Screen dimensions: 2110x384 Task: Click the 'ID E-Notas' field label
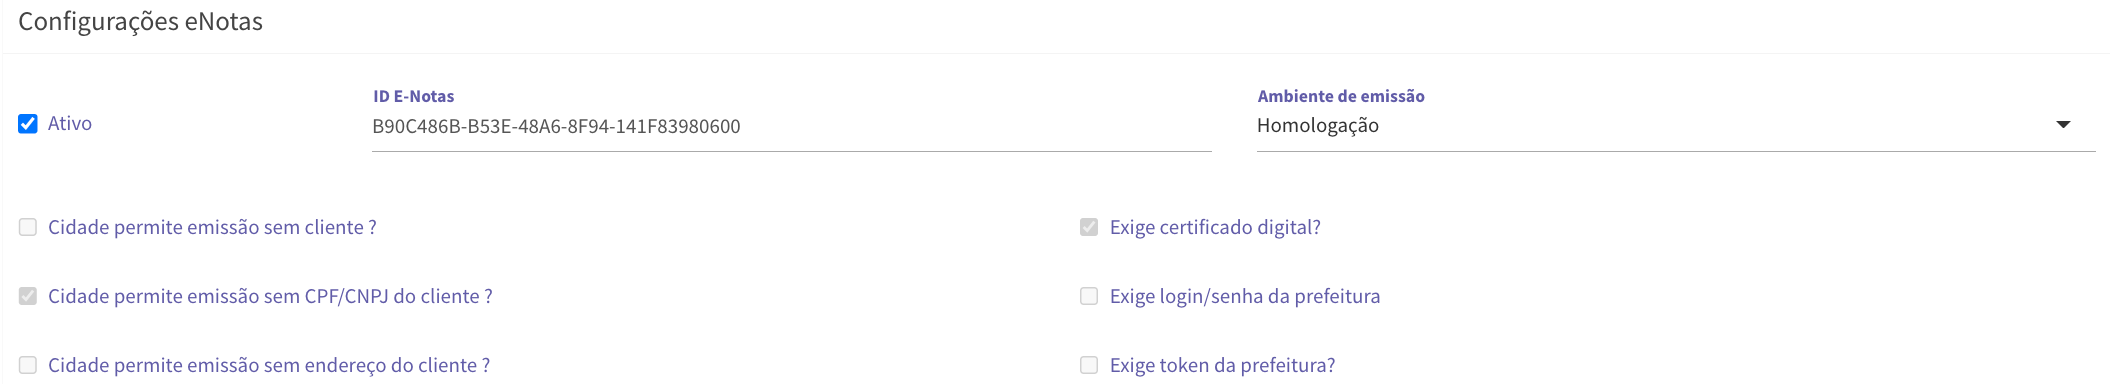(414, 96)
